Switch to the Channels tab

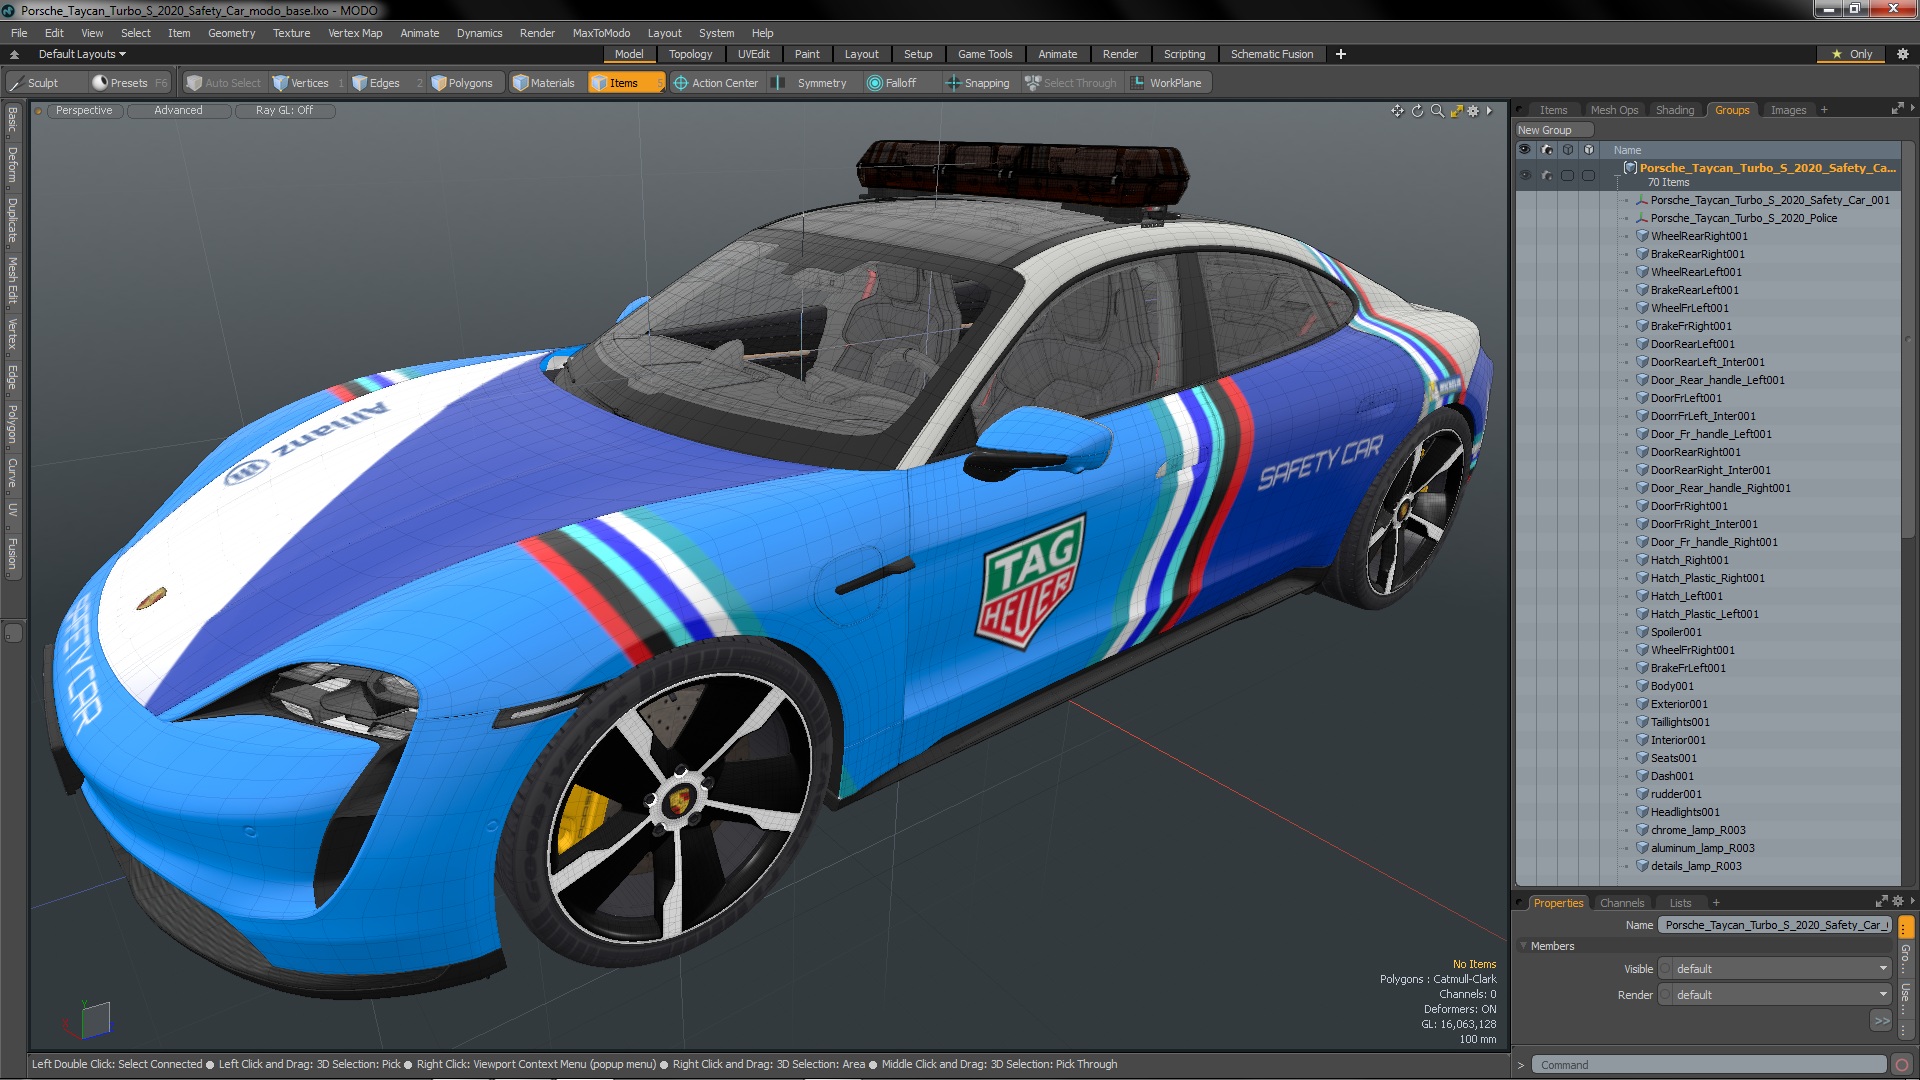point(1621,903)
